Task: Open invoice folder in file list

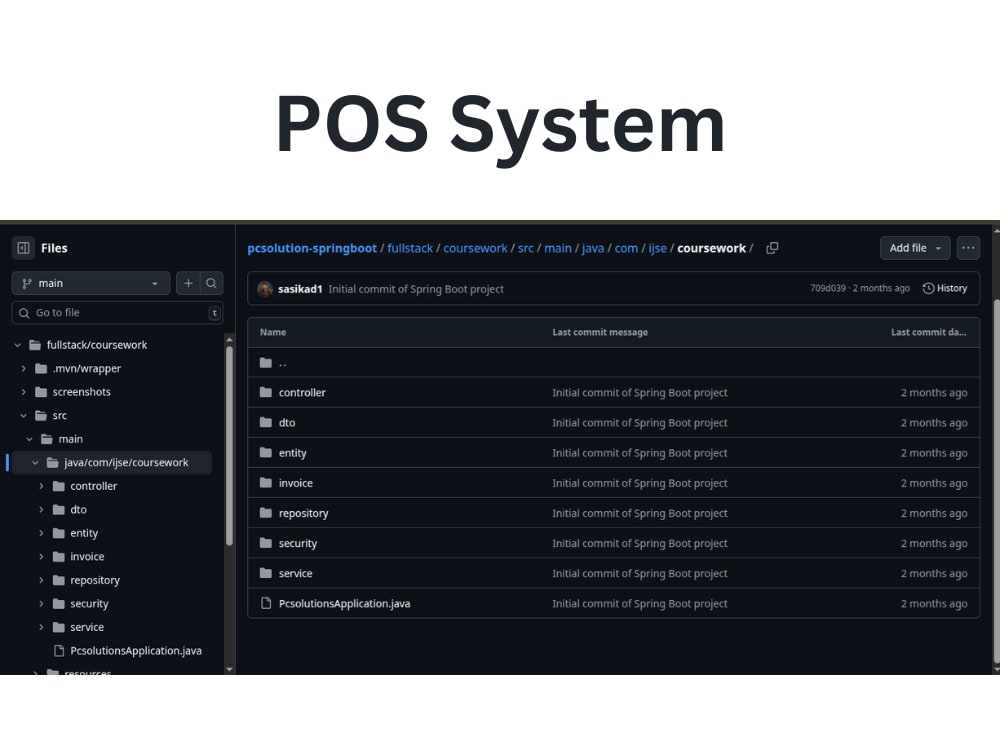Action: pyautogui.click(x=296, y=483)
